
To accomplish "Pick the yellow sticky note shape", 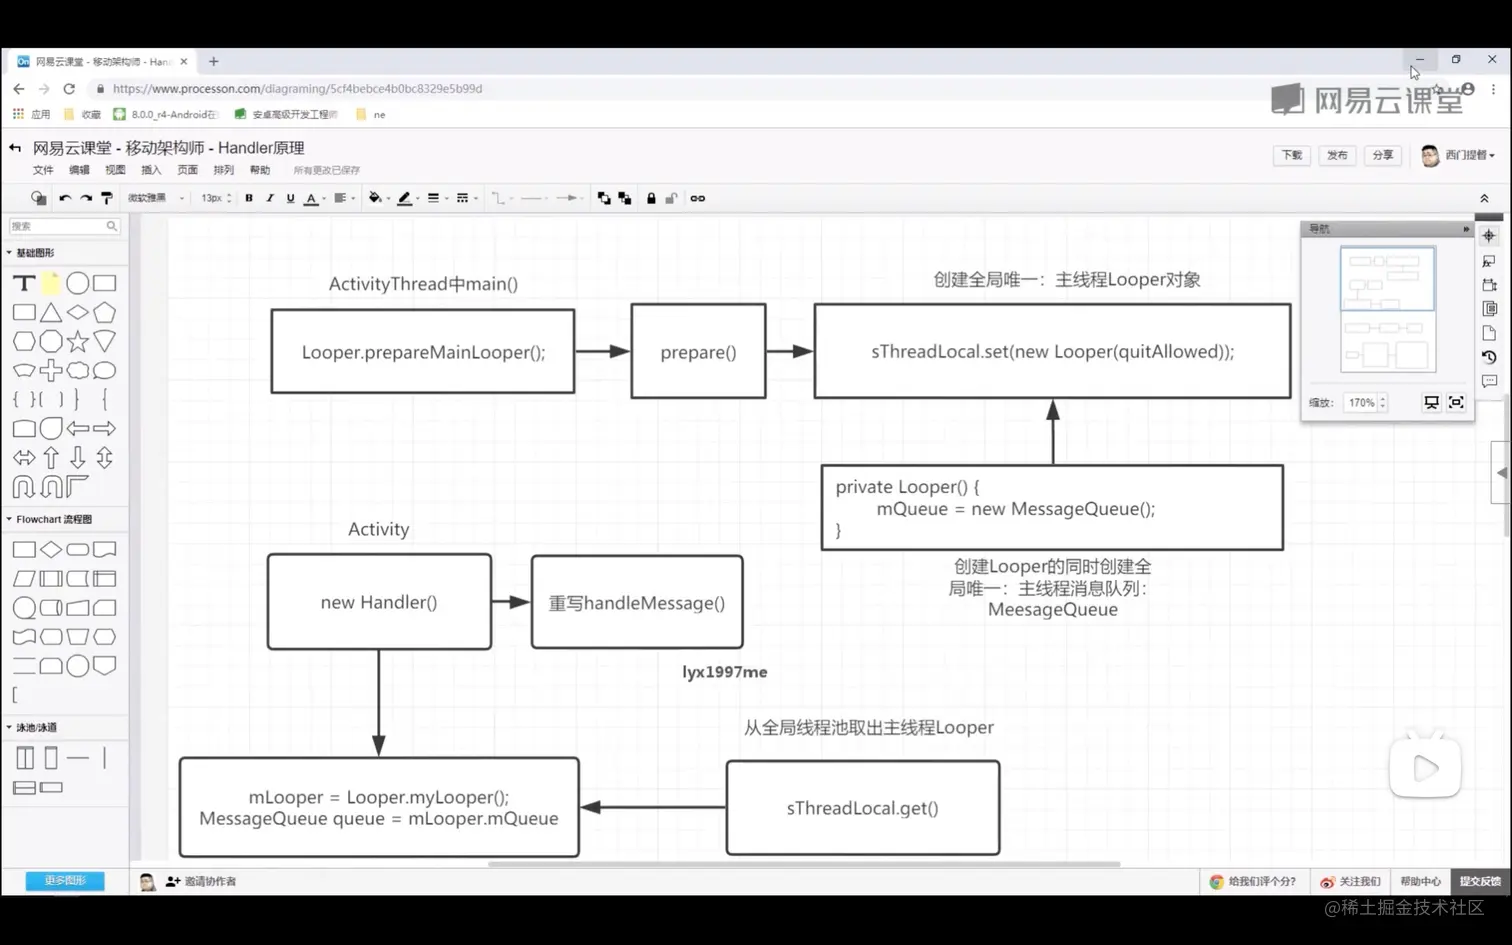I will pos(50,283).
